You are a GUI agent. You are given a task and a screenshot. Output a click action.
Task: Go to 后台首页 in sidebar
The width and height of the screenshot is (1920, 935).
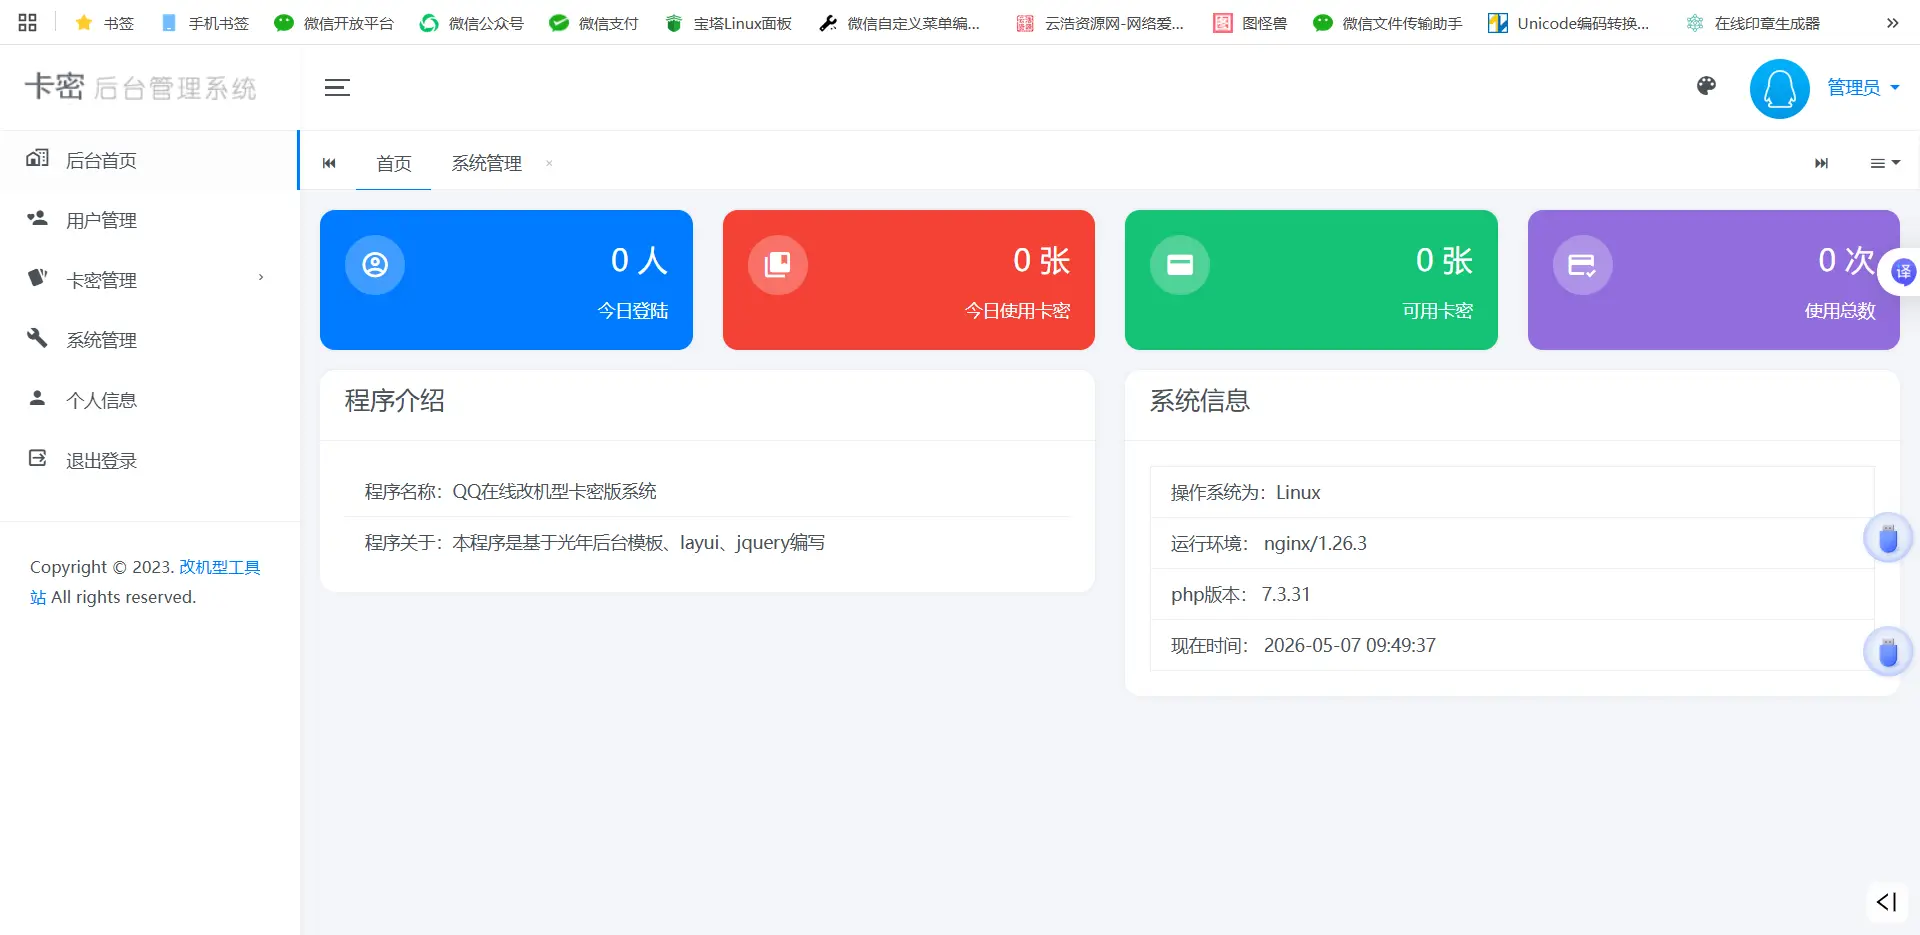click(149, 160)
